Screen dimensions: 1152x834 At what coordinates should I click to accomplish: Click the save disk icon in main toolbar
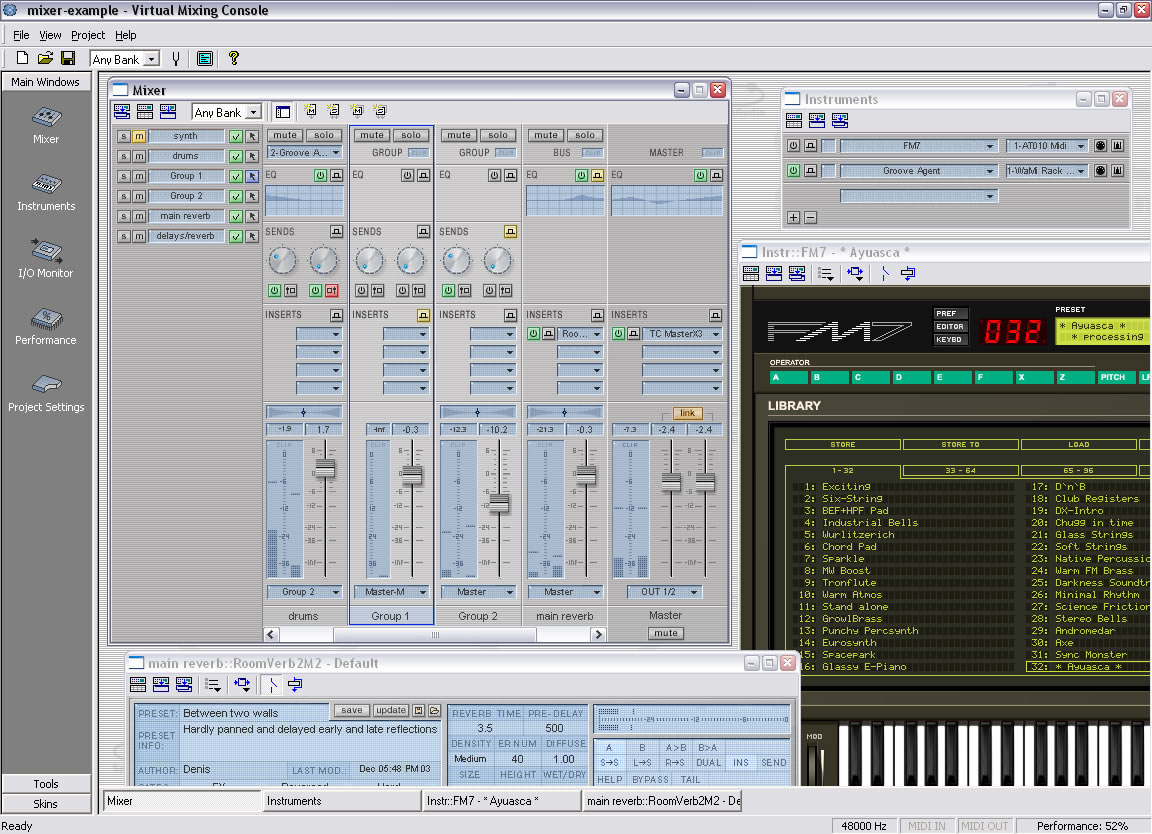click(68, 58)
